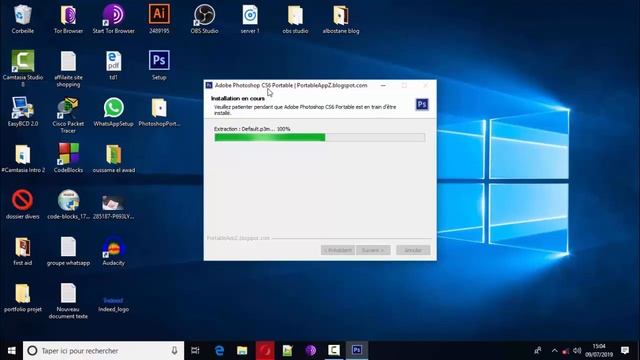Select the oussama el awad folder
This screenshot has height=360, width=640.
113,158
